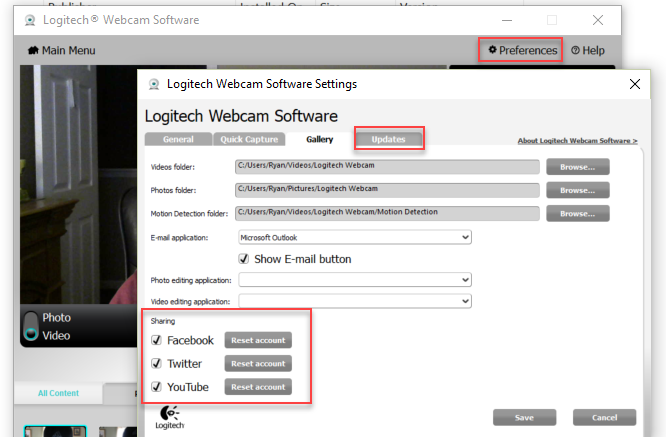Click the gear icon beside Preferences
666x437 pixels.
(x=492, y=50)
